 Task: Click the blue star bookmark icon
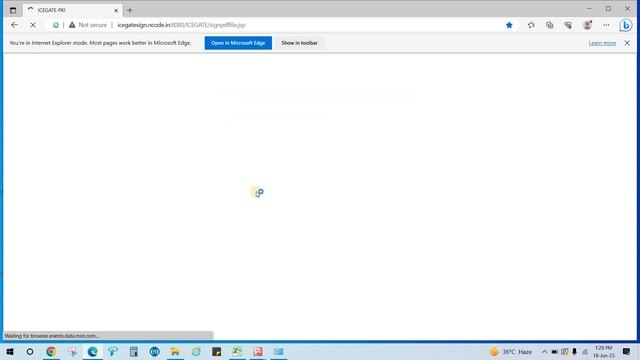509,25
